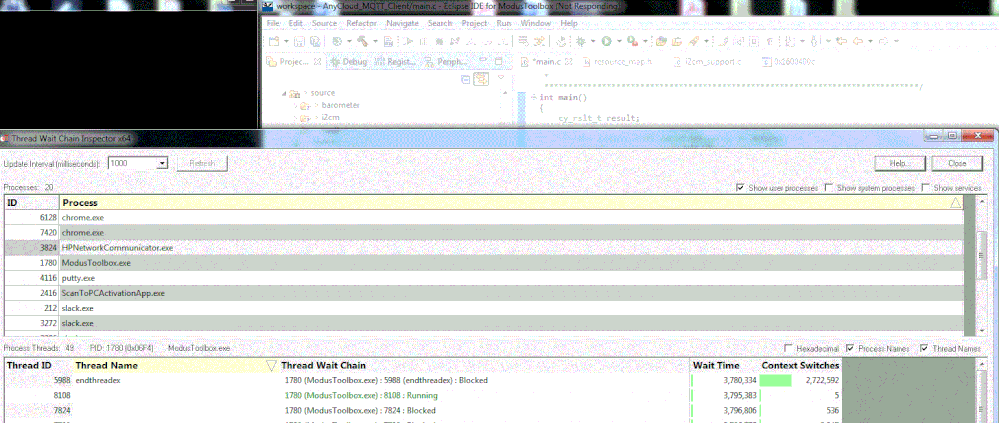Open dropdown arrow next to Debug bug icon
Screen dimensions: 999x423
pyautogui.click(x=593, y=41)
